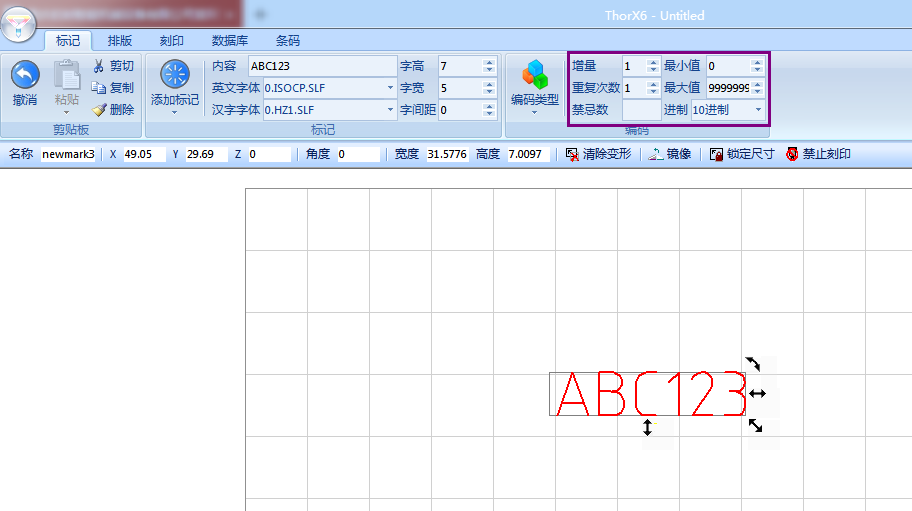Switch to the 条码 tab
The image size is (912, 511).
[288, 41]
